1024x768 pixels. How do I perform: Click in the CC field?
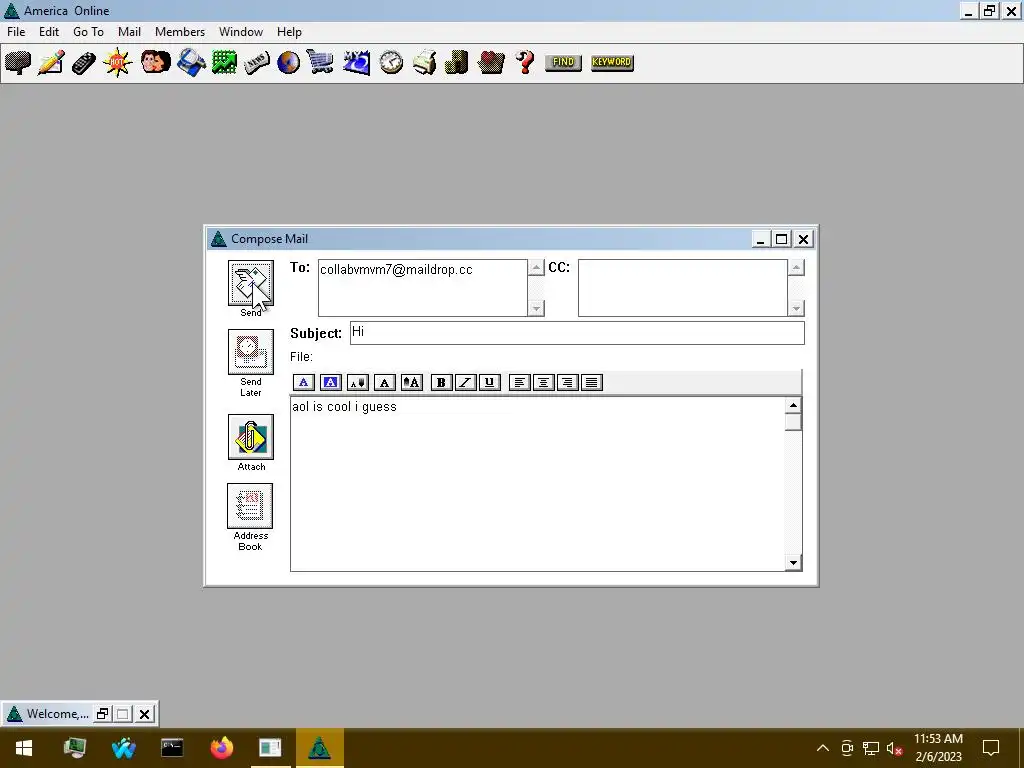[x=682, y=288]
